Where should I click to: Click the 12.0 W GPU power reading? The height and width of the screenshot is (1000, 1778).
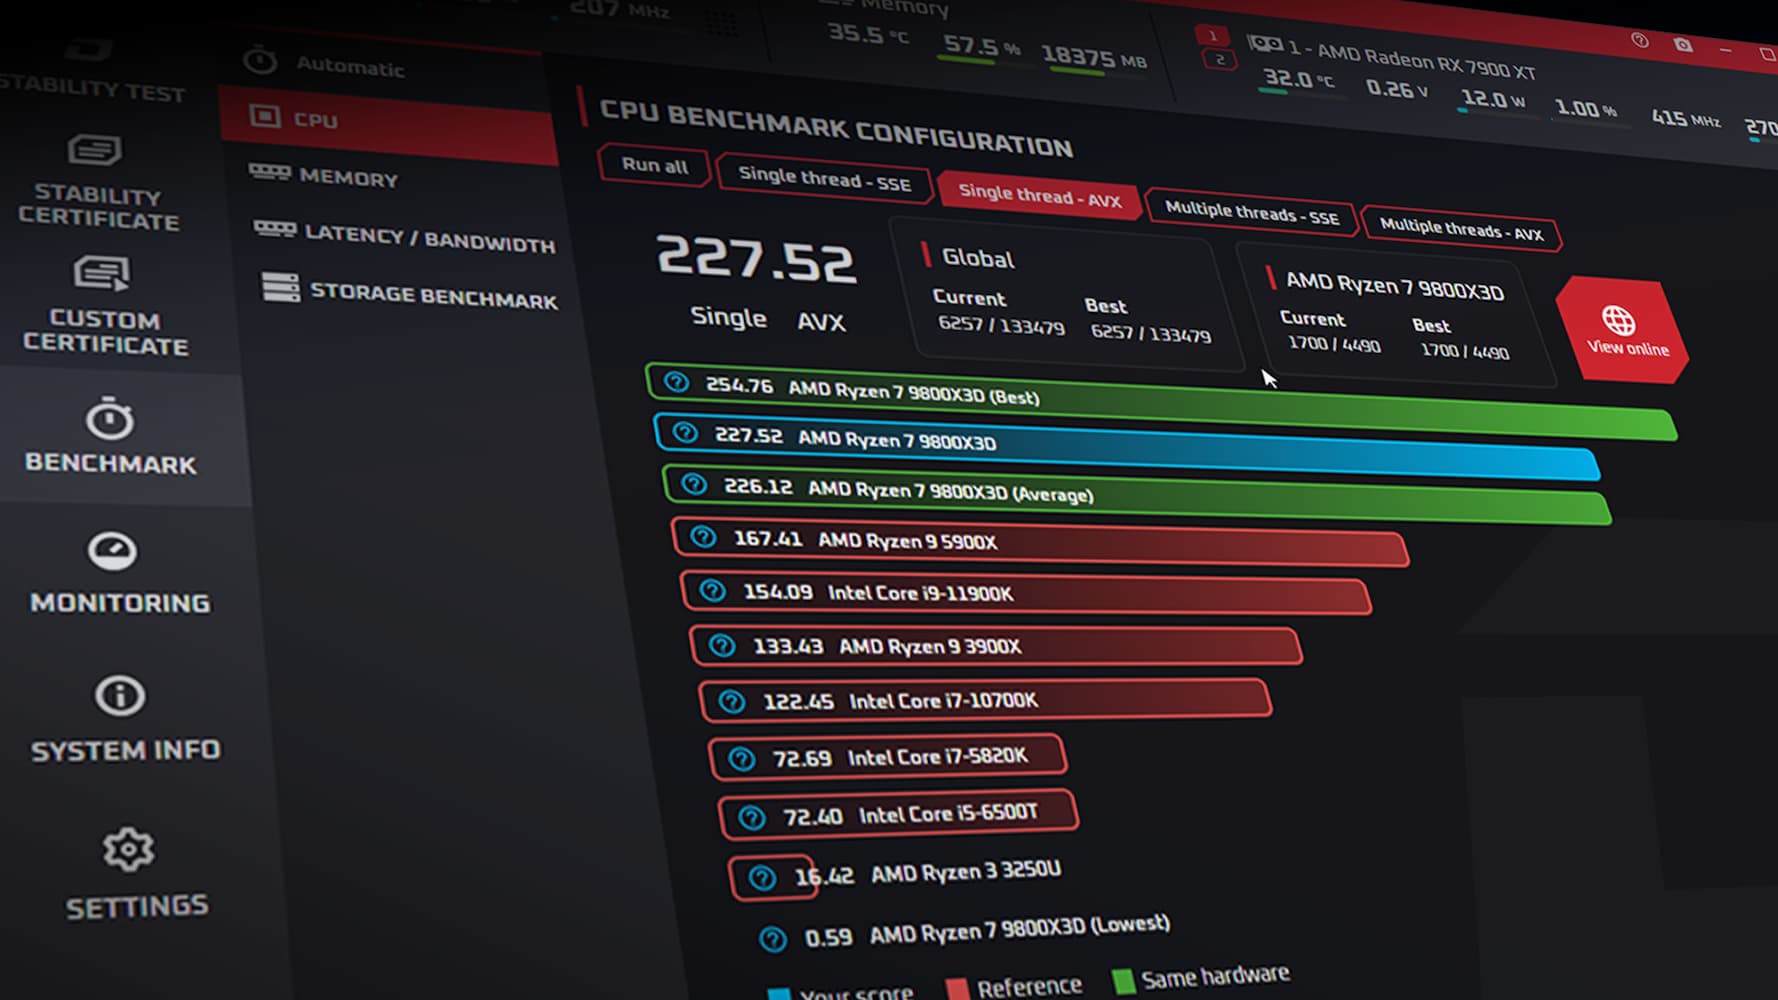tap(1493, 99)
